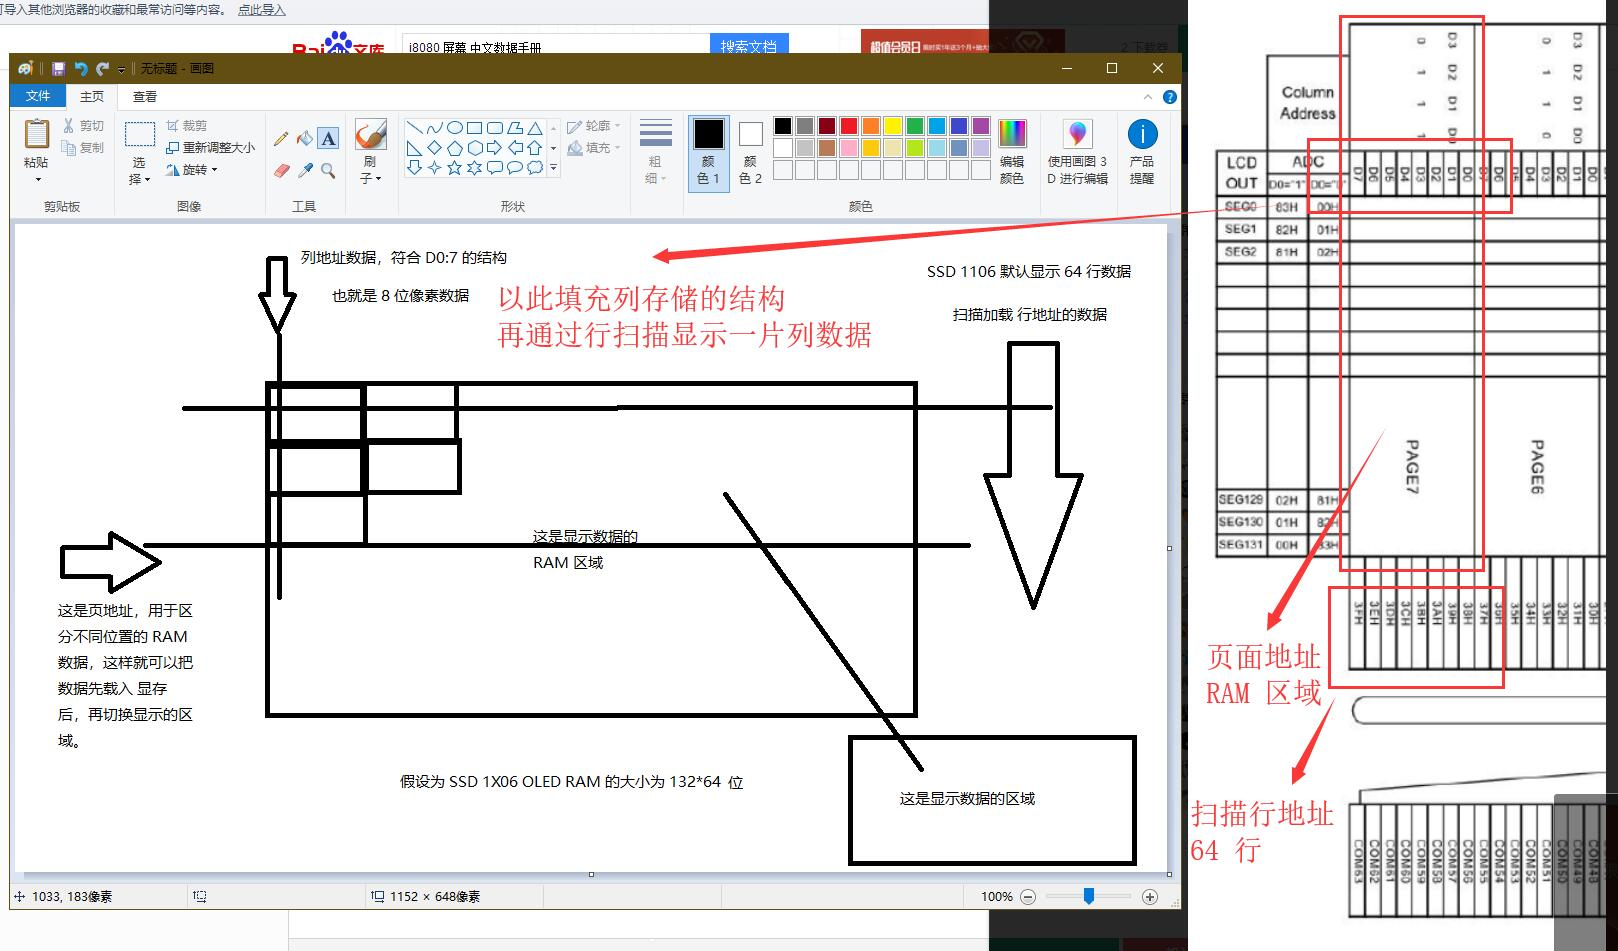
Task: Select the Fill with color bucket tool
Action: (305, 138)
